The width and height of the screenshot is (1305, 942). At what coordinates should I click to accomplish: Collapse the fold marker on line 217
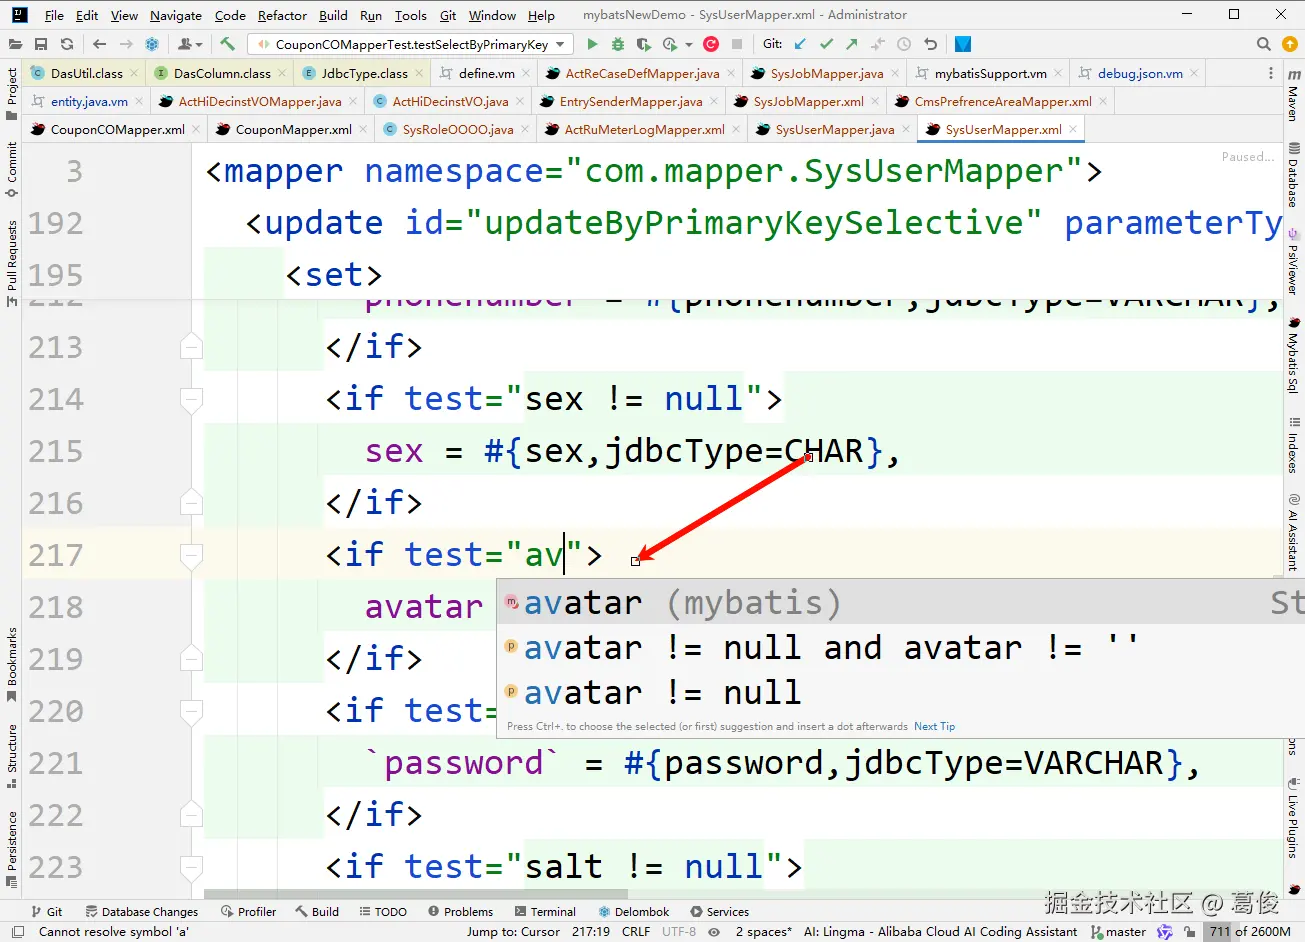pyautogui.click(x=191, y=555)
